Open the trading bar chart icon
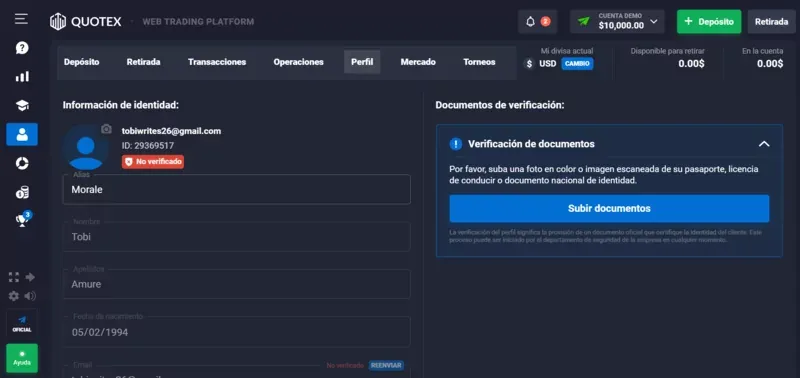 click(x=22, y=77)
